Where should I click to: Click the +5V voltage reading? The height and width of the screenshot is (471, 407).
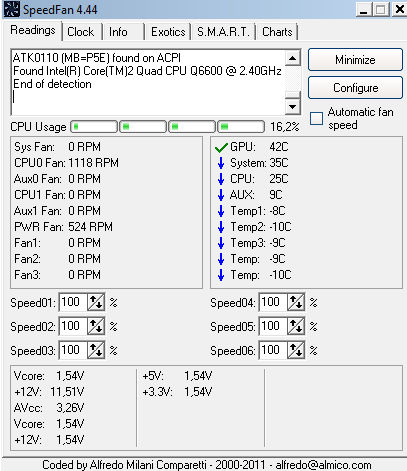pyautogui.click(x=177, y=376)
